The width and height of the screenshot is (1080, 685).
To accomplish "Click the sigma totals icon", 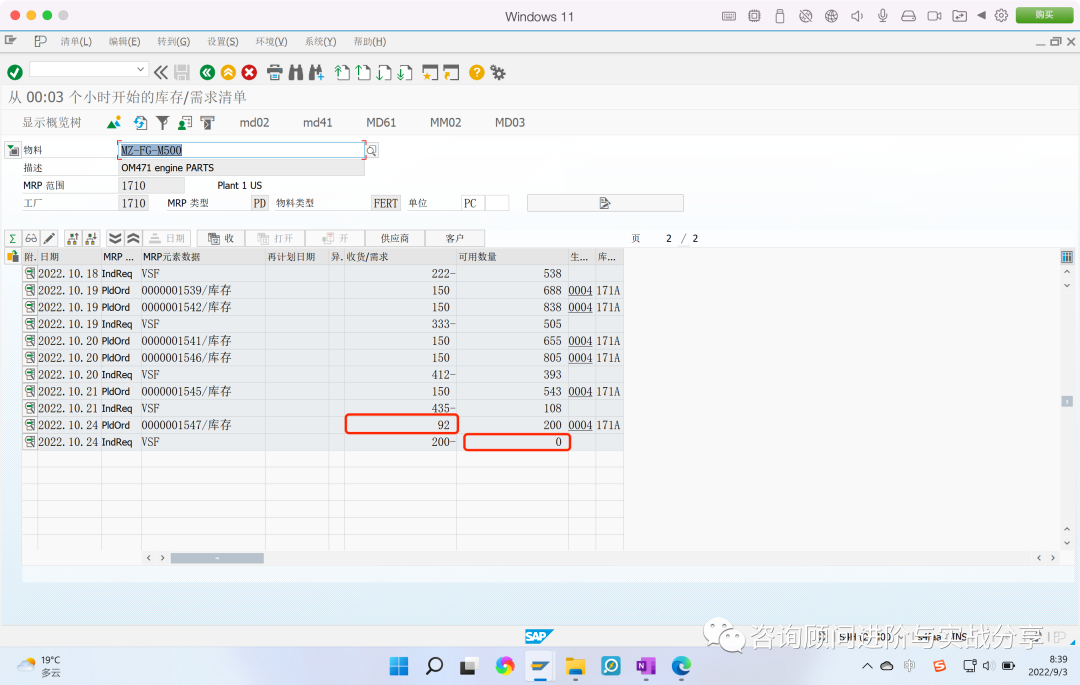I will coord(12,238).
